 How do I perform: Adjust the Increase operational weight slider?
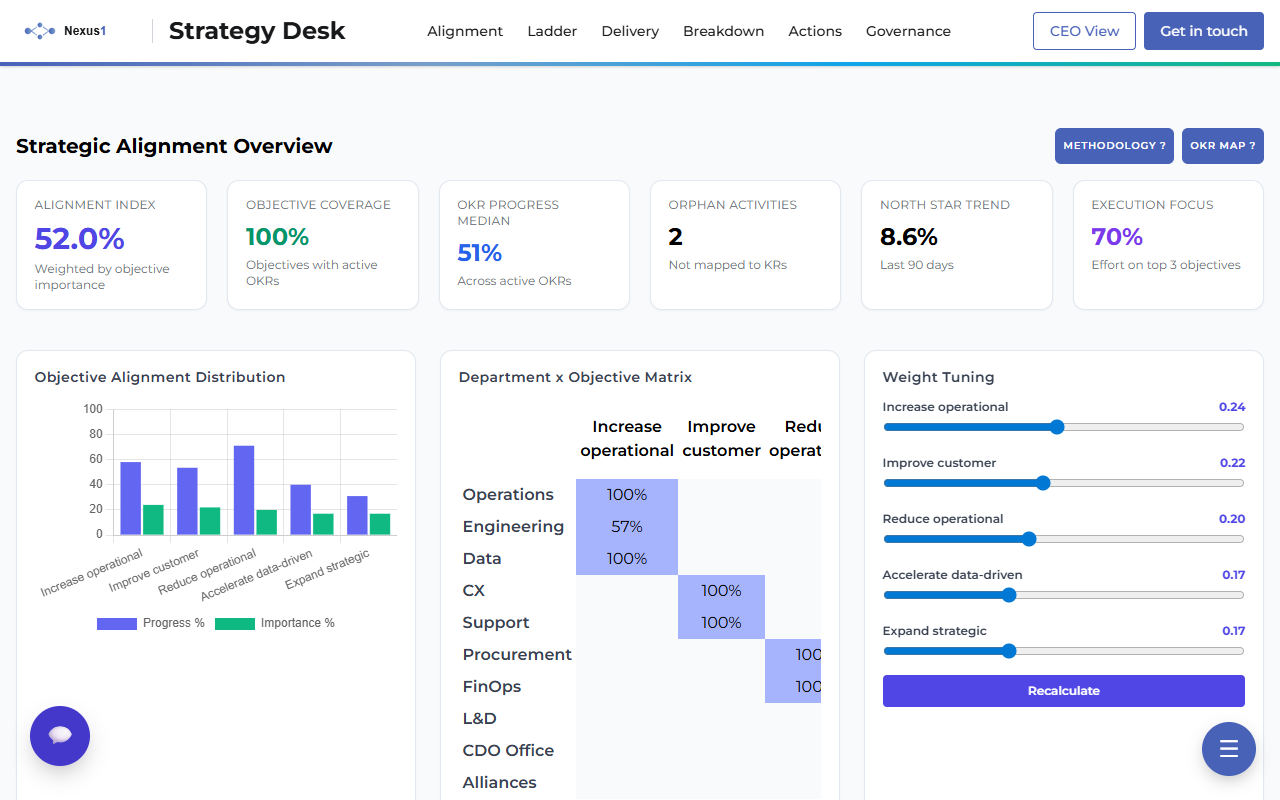[1056, 426]
